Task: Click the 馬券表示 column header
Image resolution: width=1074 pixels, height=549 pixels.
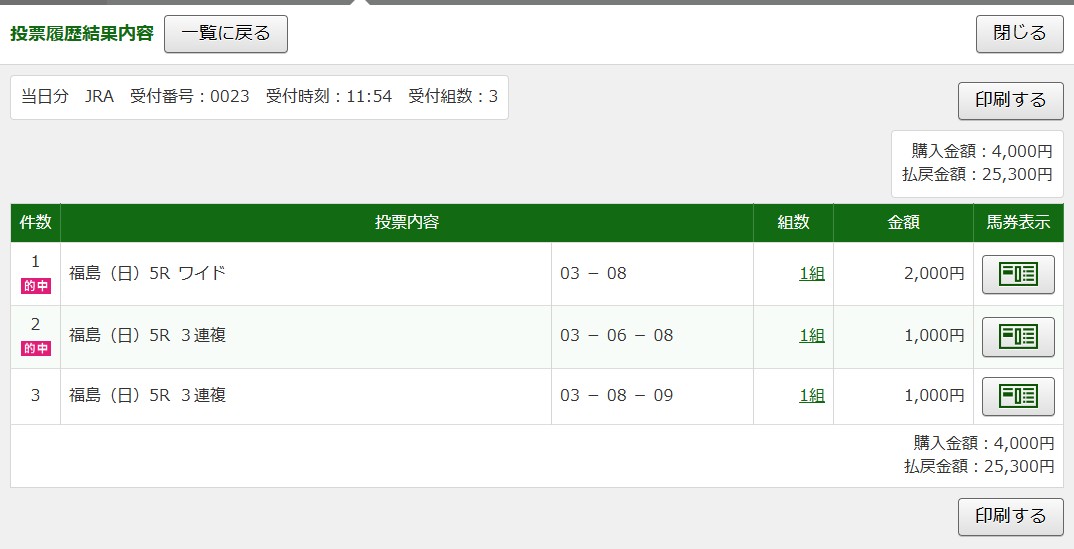Action: pyautogui.click(x=1018, y=223)
